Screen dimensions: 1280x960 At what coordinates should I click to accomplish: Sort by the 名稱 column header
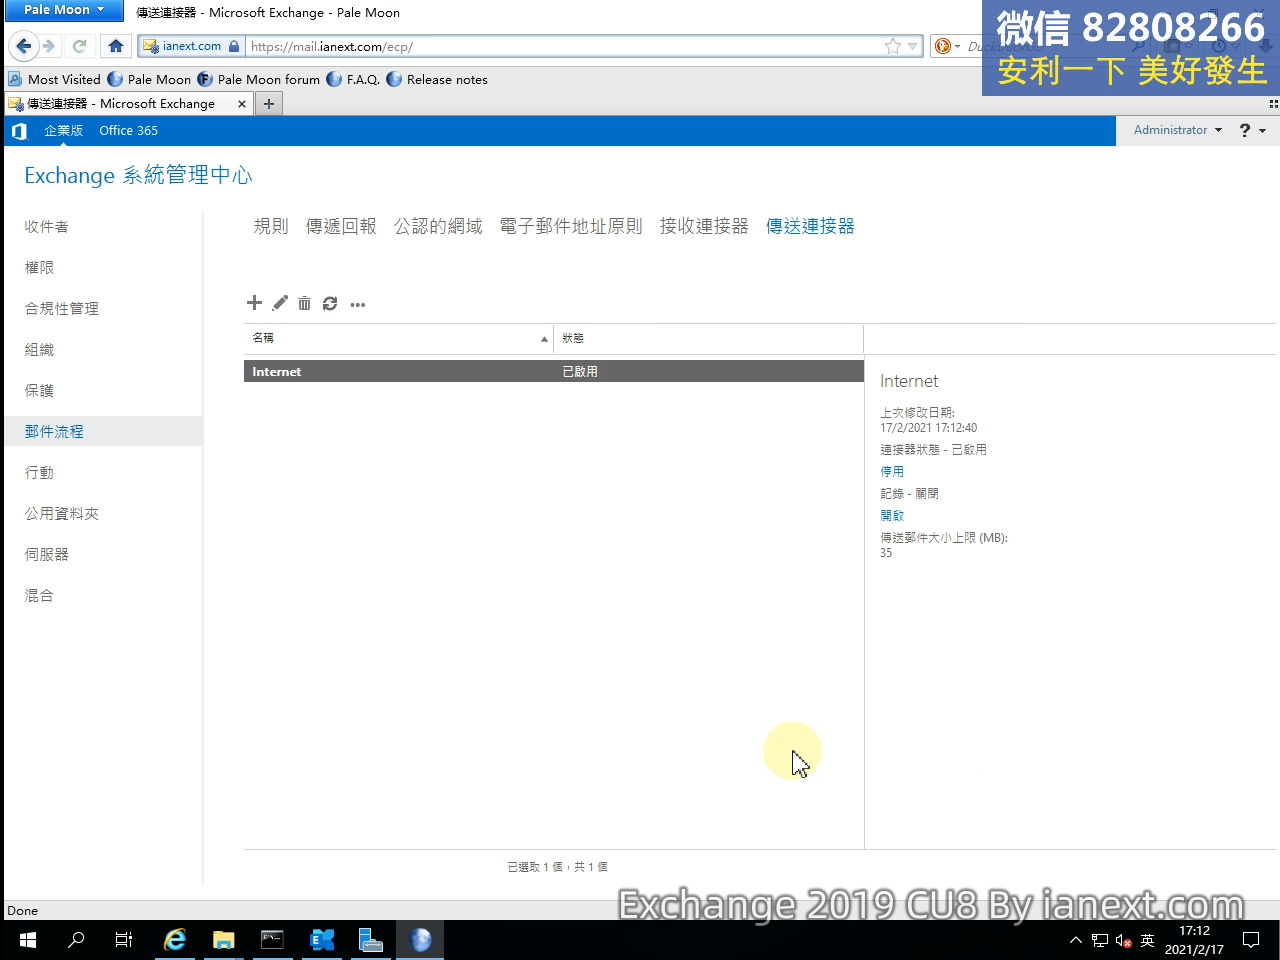point(398,338)
